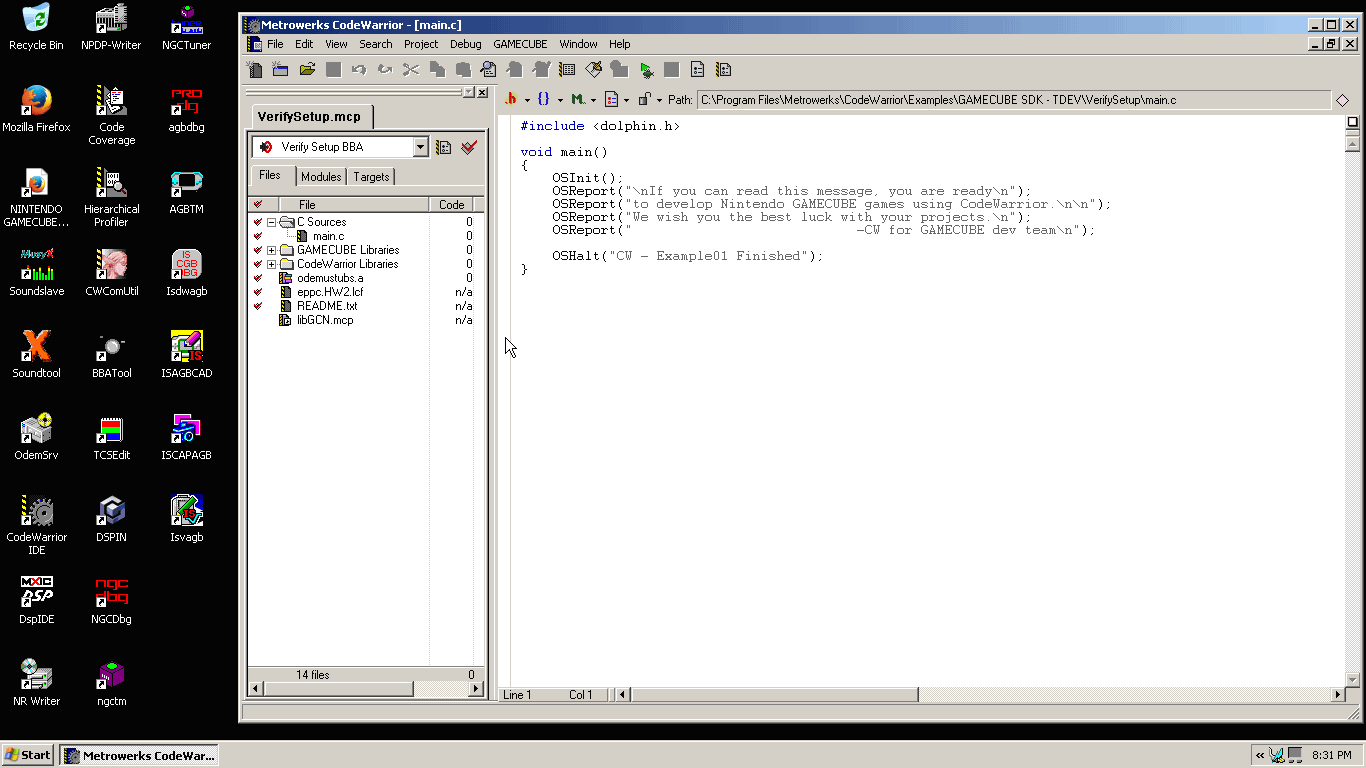
Task: Click the New Text File toolbar icon
Action: [x=255, y=70]
